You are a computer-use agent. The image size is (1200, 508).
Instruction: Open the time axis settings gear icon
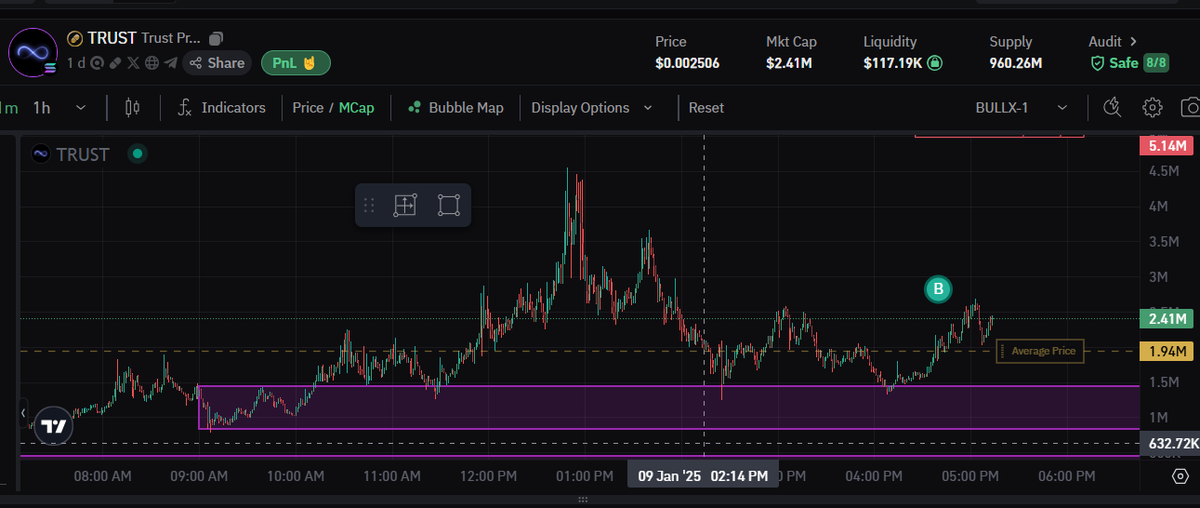1179,477
